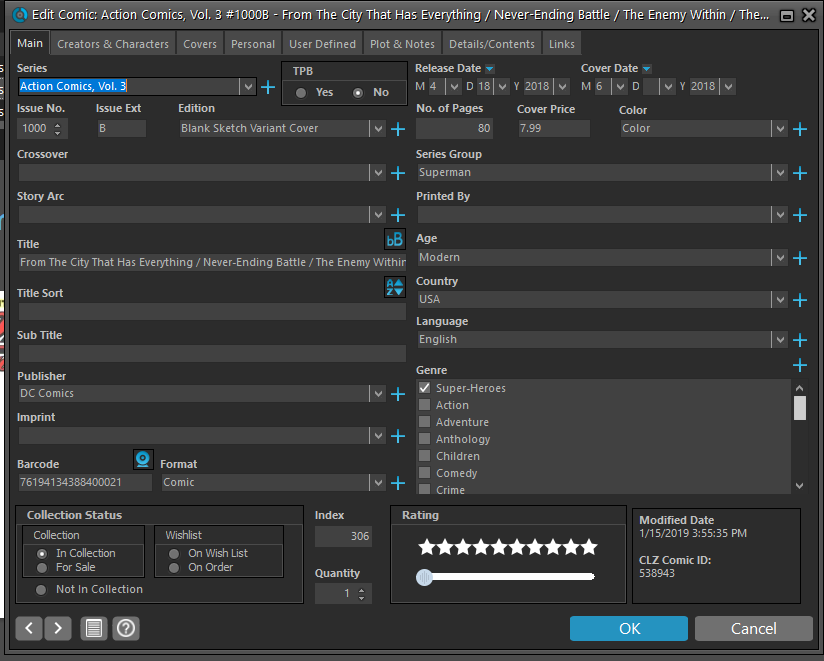Viewport: 824px width, 661px height.
Task: Open the Covers tab
Action: [200, 44]
